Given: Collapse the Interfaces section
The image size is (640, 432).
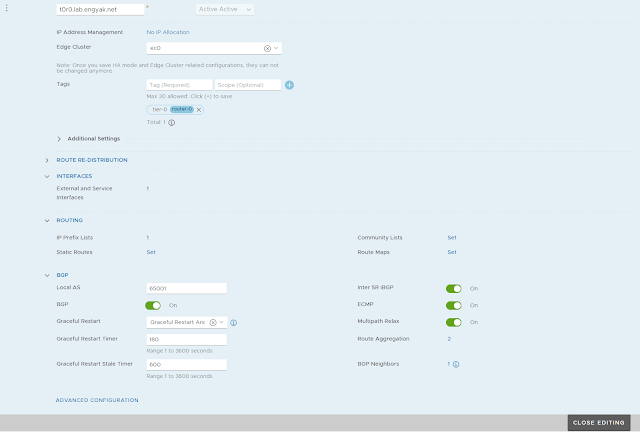Looking at the screenshot, I should pos(47,176).
